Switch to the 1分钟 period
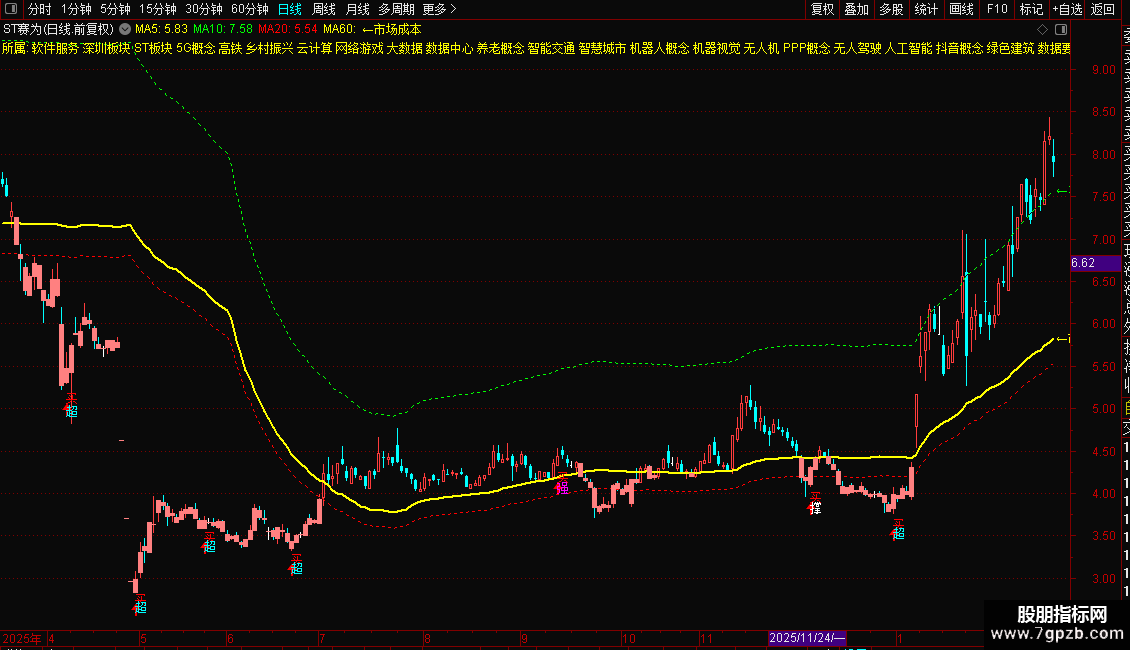1130x650 pixels. pos(76,9)
